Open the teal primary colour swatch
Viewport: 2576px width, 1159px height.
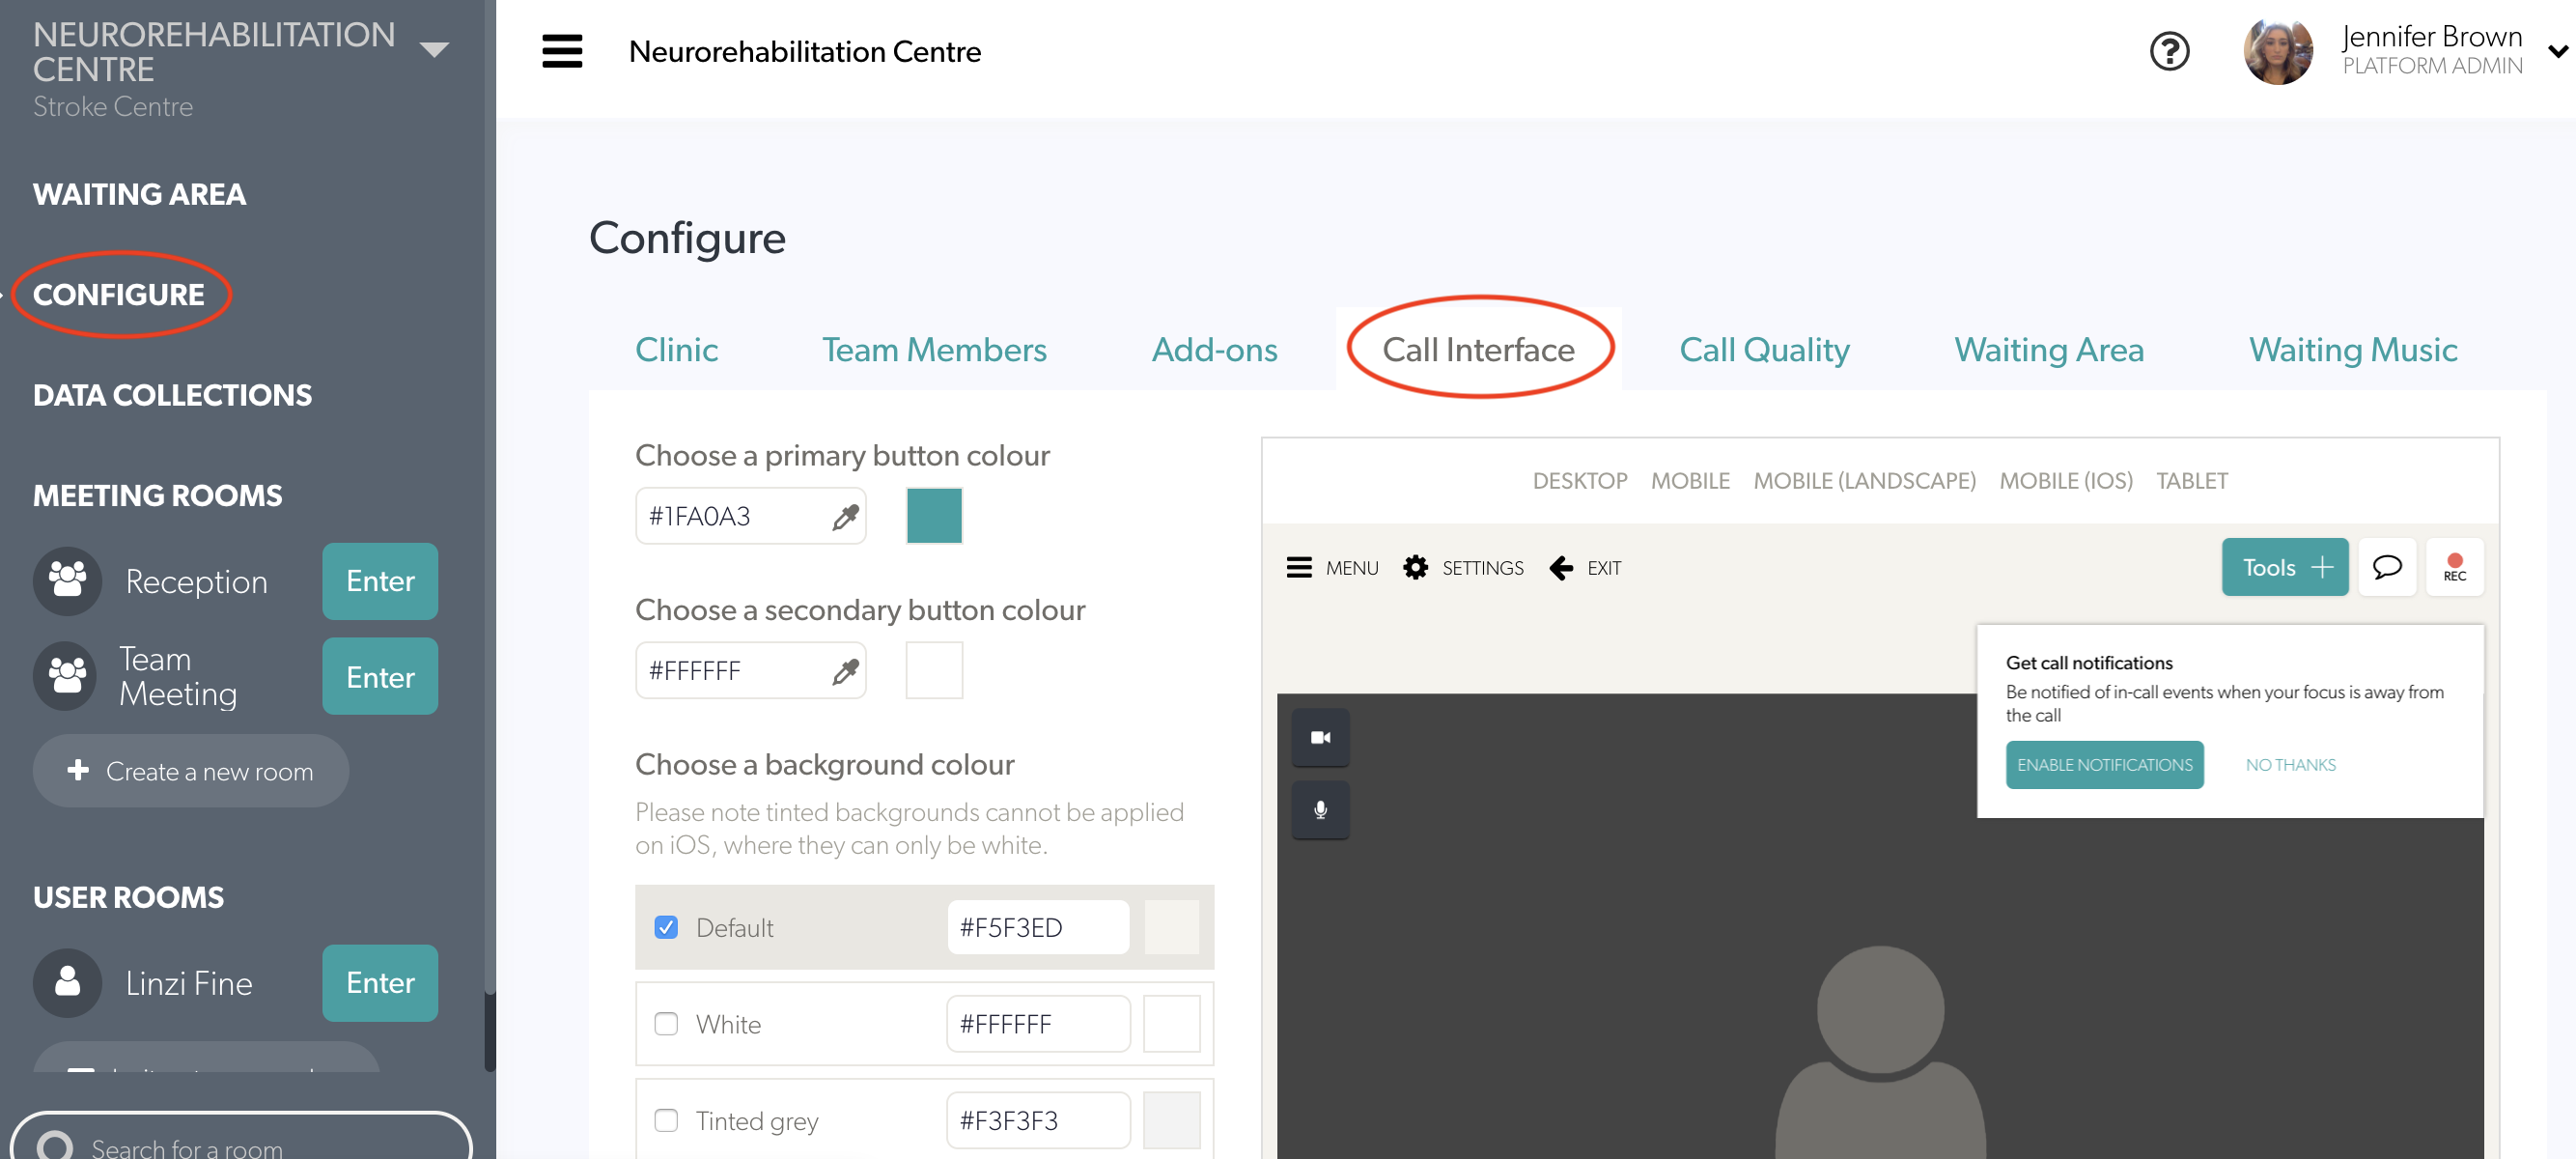point(934,516)
